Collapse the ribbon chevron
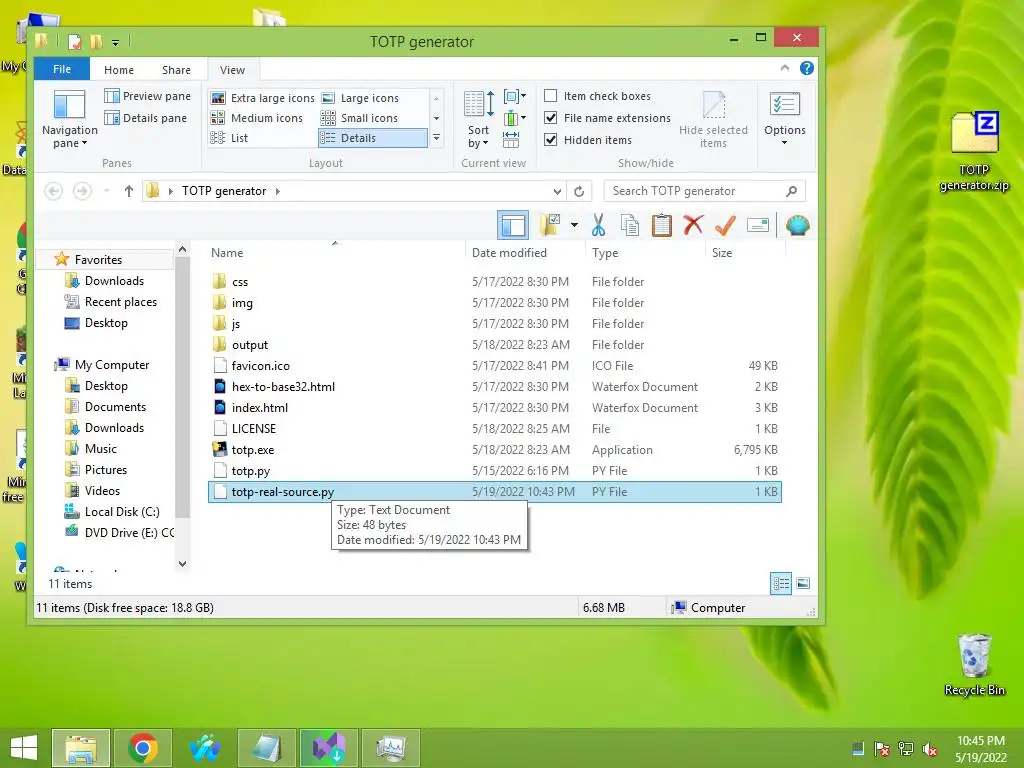Image resolution: width=1024 pixels, height=768 pixels. coord(784,68)
